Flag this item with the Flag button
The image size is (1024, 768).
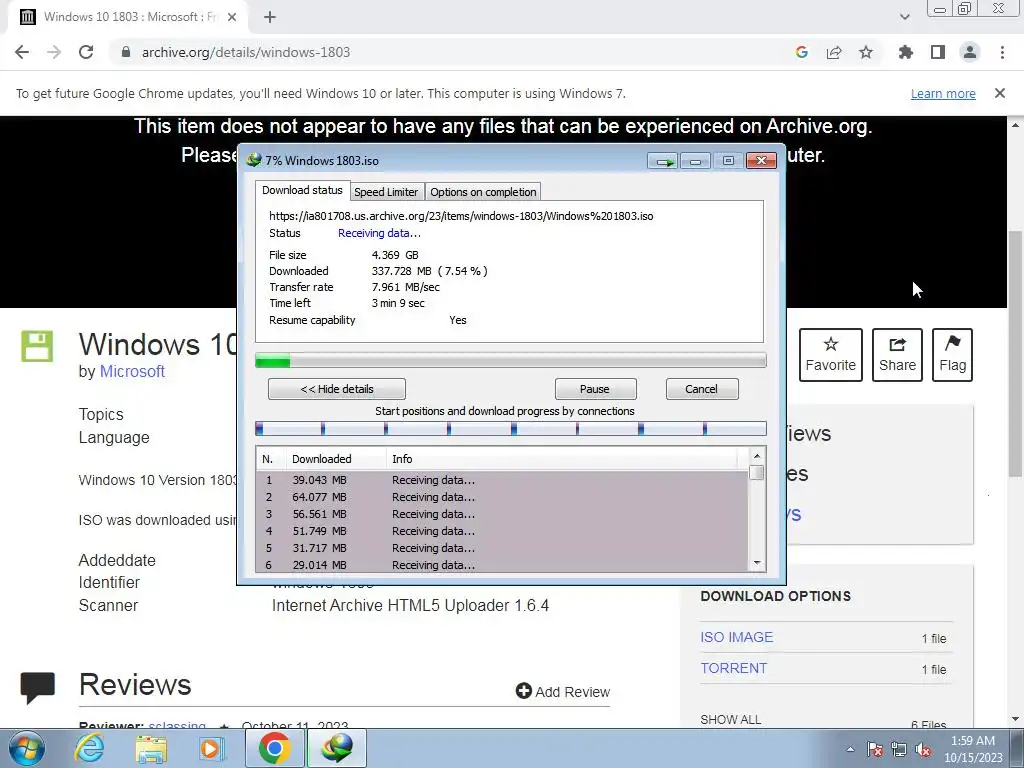(x=952, y=355)
